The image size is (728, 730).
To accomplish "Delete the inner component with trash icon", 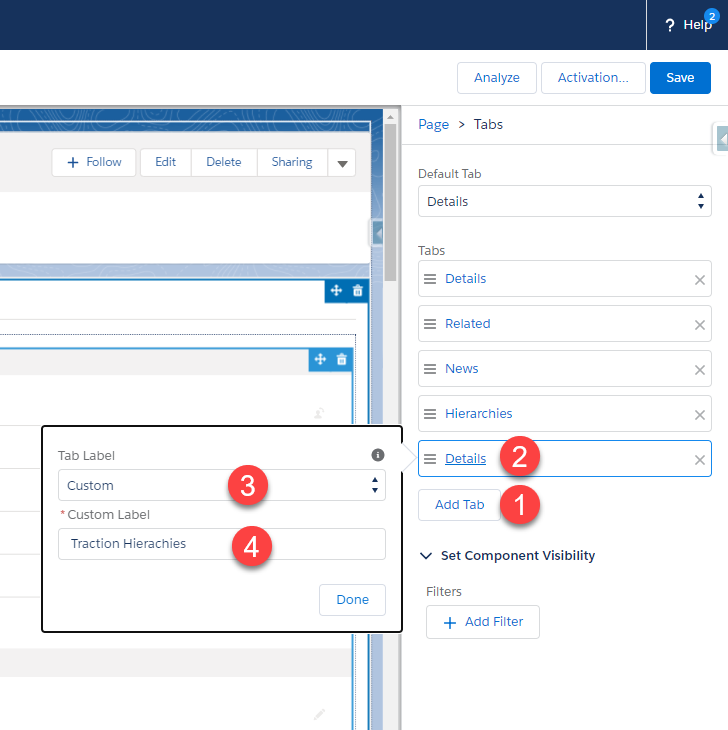I will tap(342, 359).
